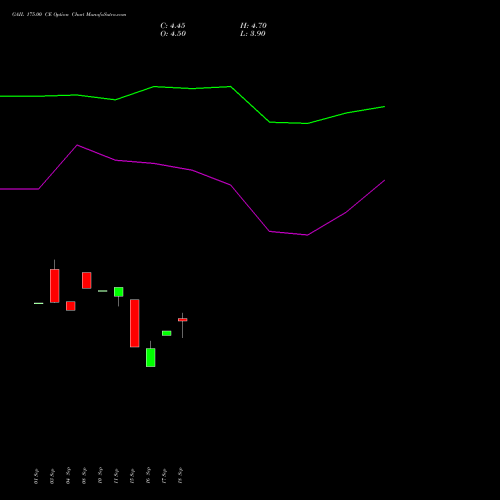Click the purple lower indicator line
The width and height of the screenshot is (500, 500).
click(192, 170)
